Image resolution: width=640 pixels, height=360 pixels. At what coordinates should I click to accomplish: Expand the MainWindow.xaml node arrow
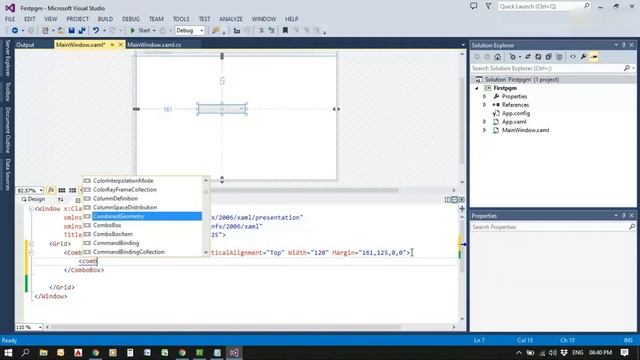coord(484,130)
